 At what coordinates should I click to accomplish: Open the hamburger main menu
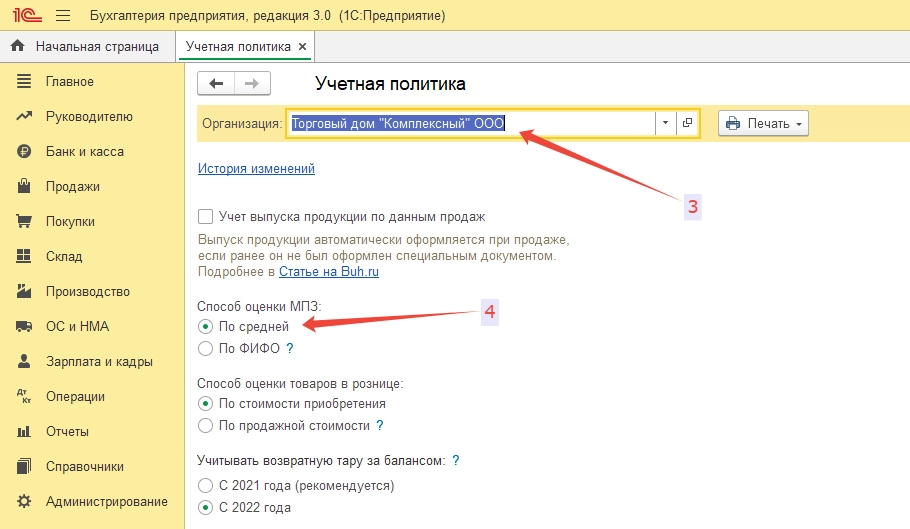click(63, 15)
